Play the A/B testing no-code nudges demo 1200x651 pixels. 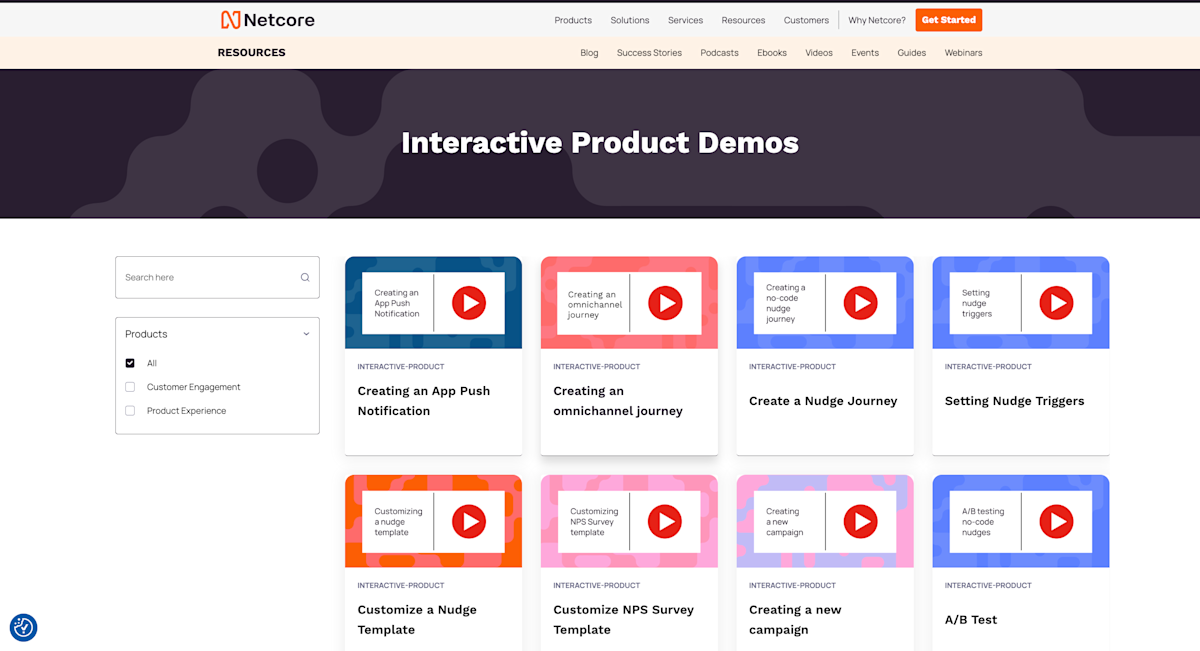(1056, 521)
